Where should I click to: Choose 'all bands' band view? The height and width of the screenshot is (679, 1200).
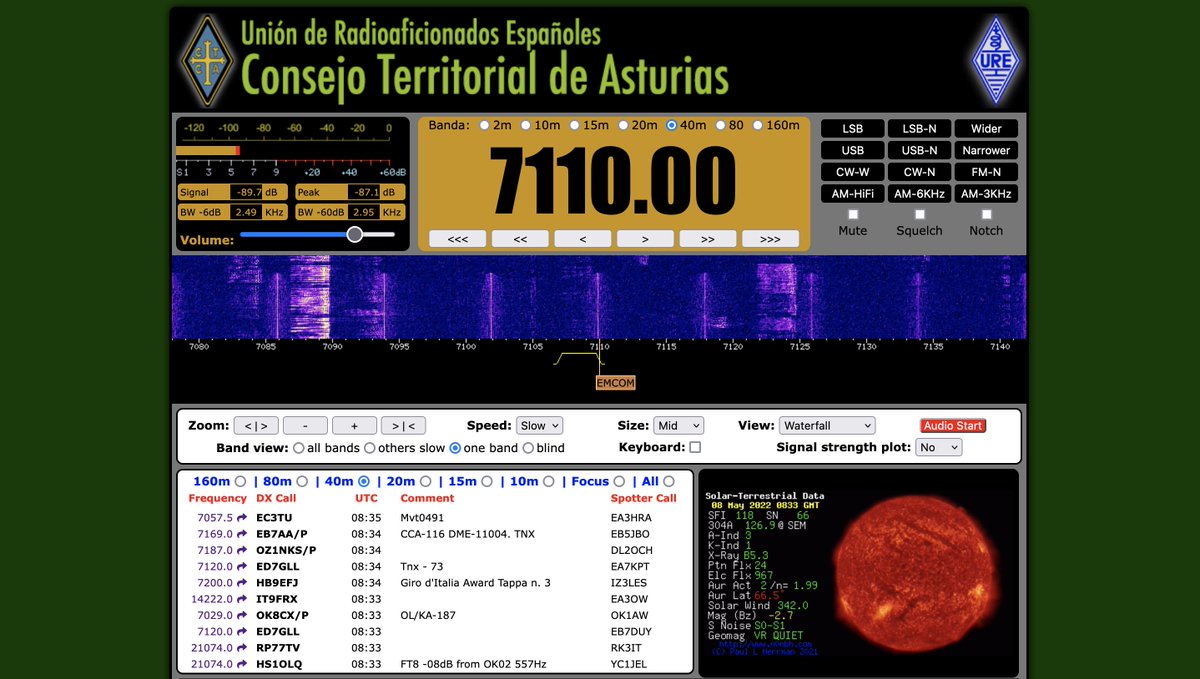click(299, 448)
